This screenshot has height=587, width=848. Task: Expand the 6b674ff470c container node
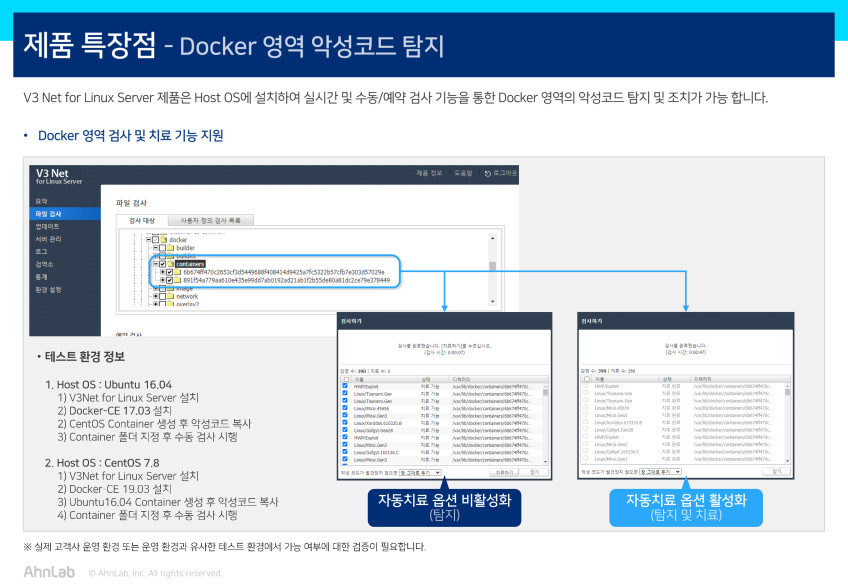click(162, 272)
